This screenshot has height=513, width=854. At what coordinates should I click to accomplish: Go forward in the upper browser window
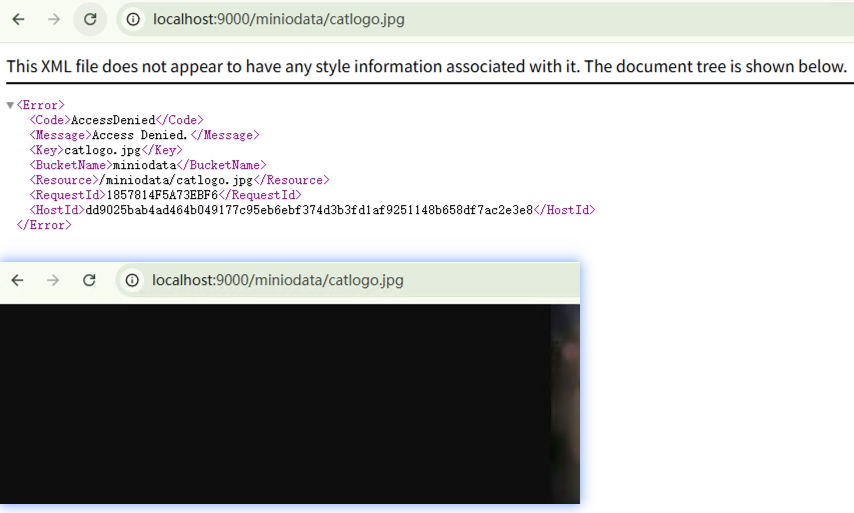54,20
